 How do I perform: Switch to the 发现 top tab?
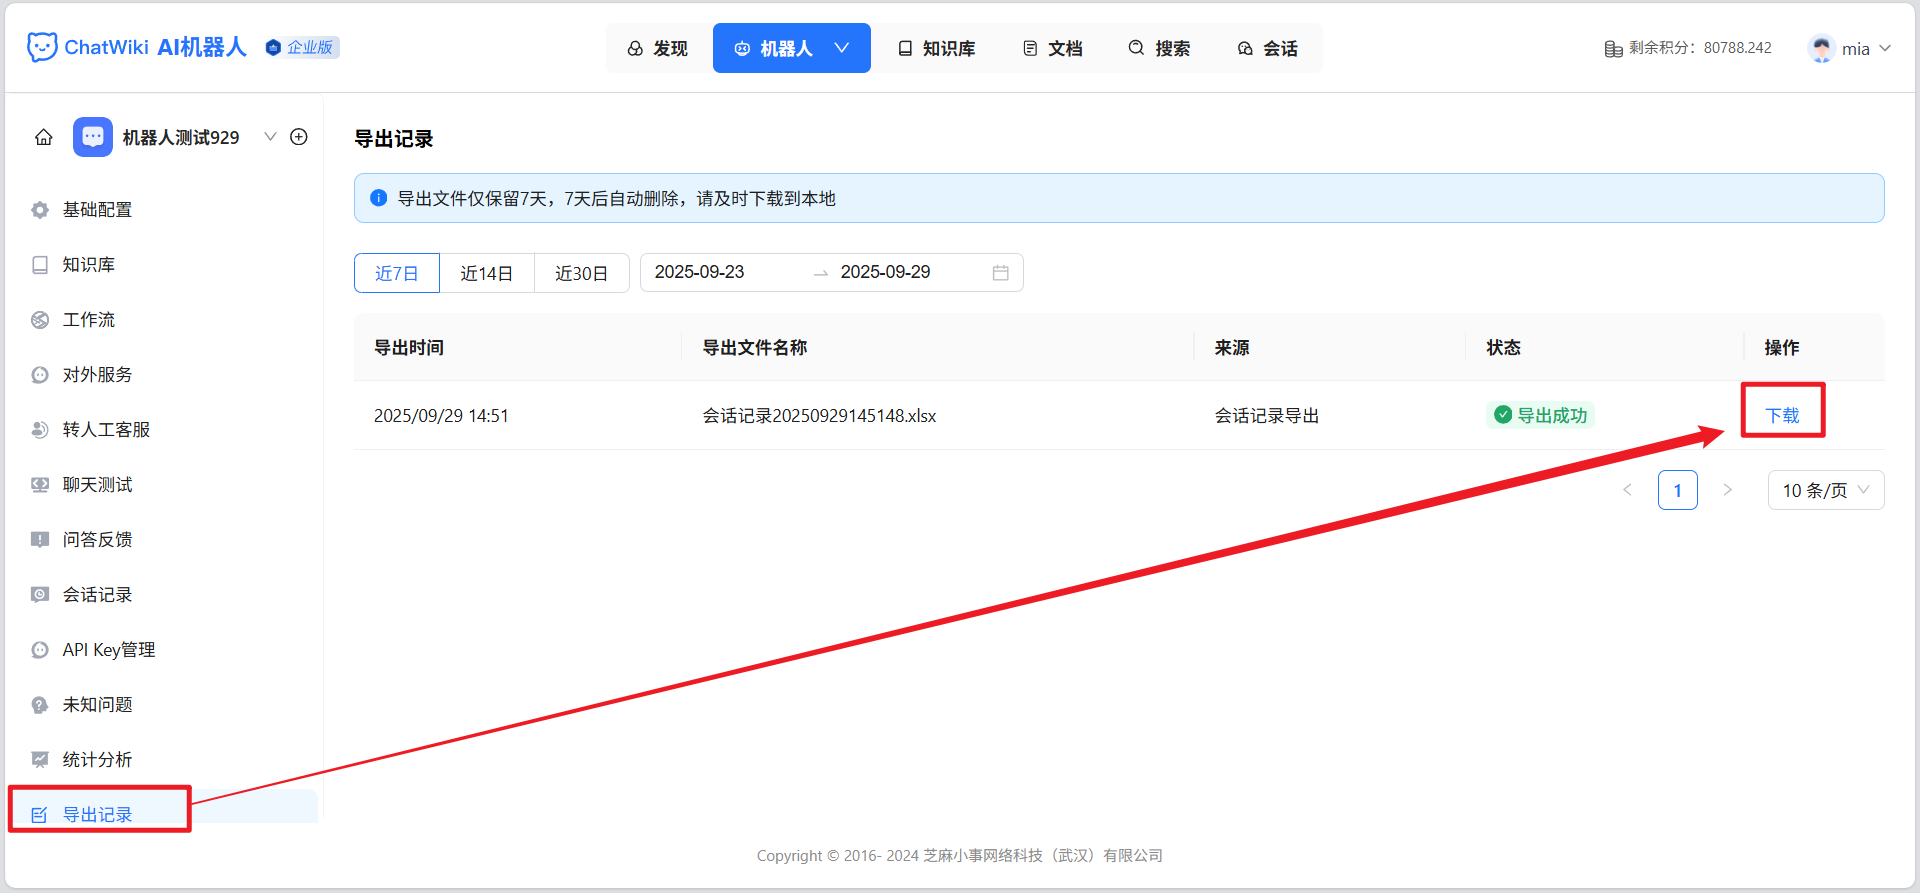coord(658,48)
